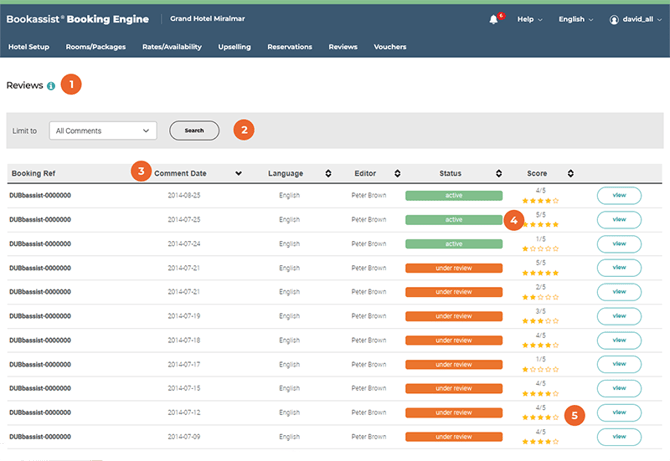Click the Status column sort icon
Image resolution: width=670 pixels, height=461 pixels.
pyautogui.click(x=497, y=173)
